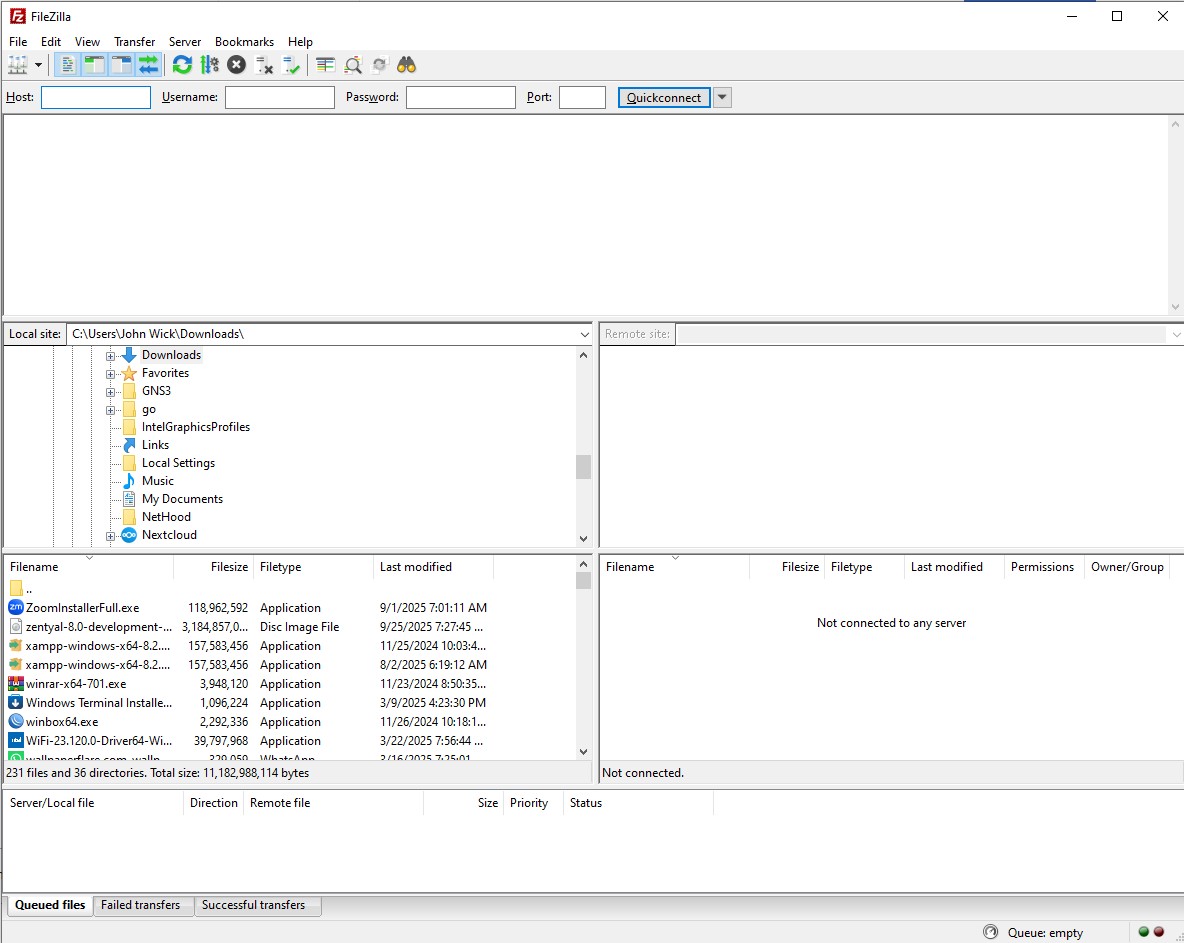The width and height of the screenshot is (1184, 943).
Task: Expand the GNS3 folder in tree
Action: (x=111, y=391)
